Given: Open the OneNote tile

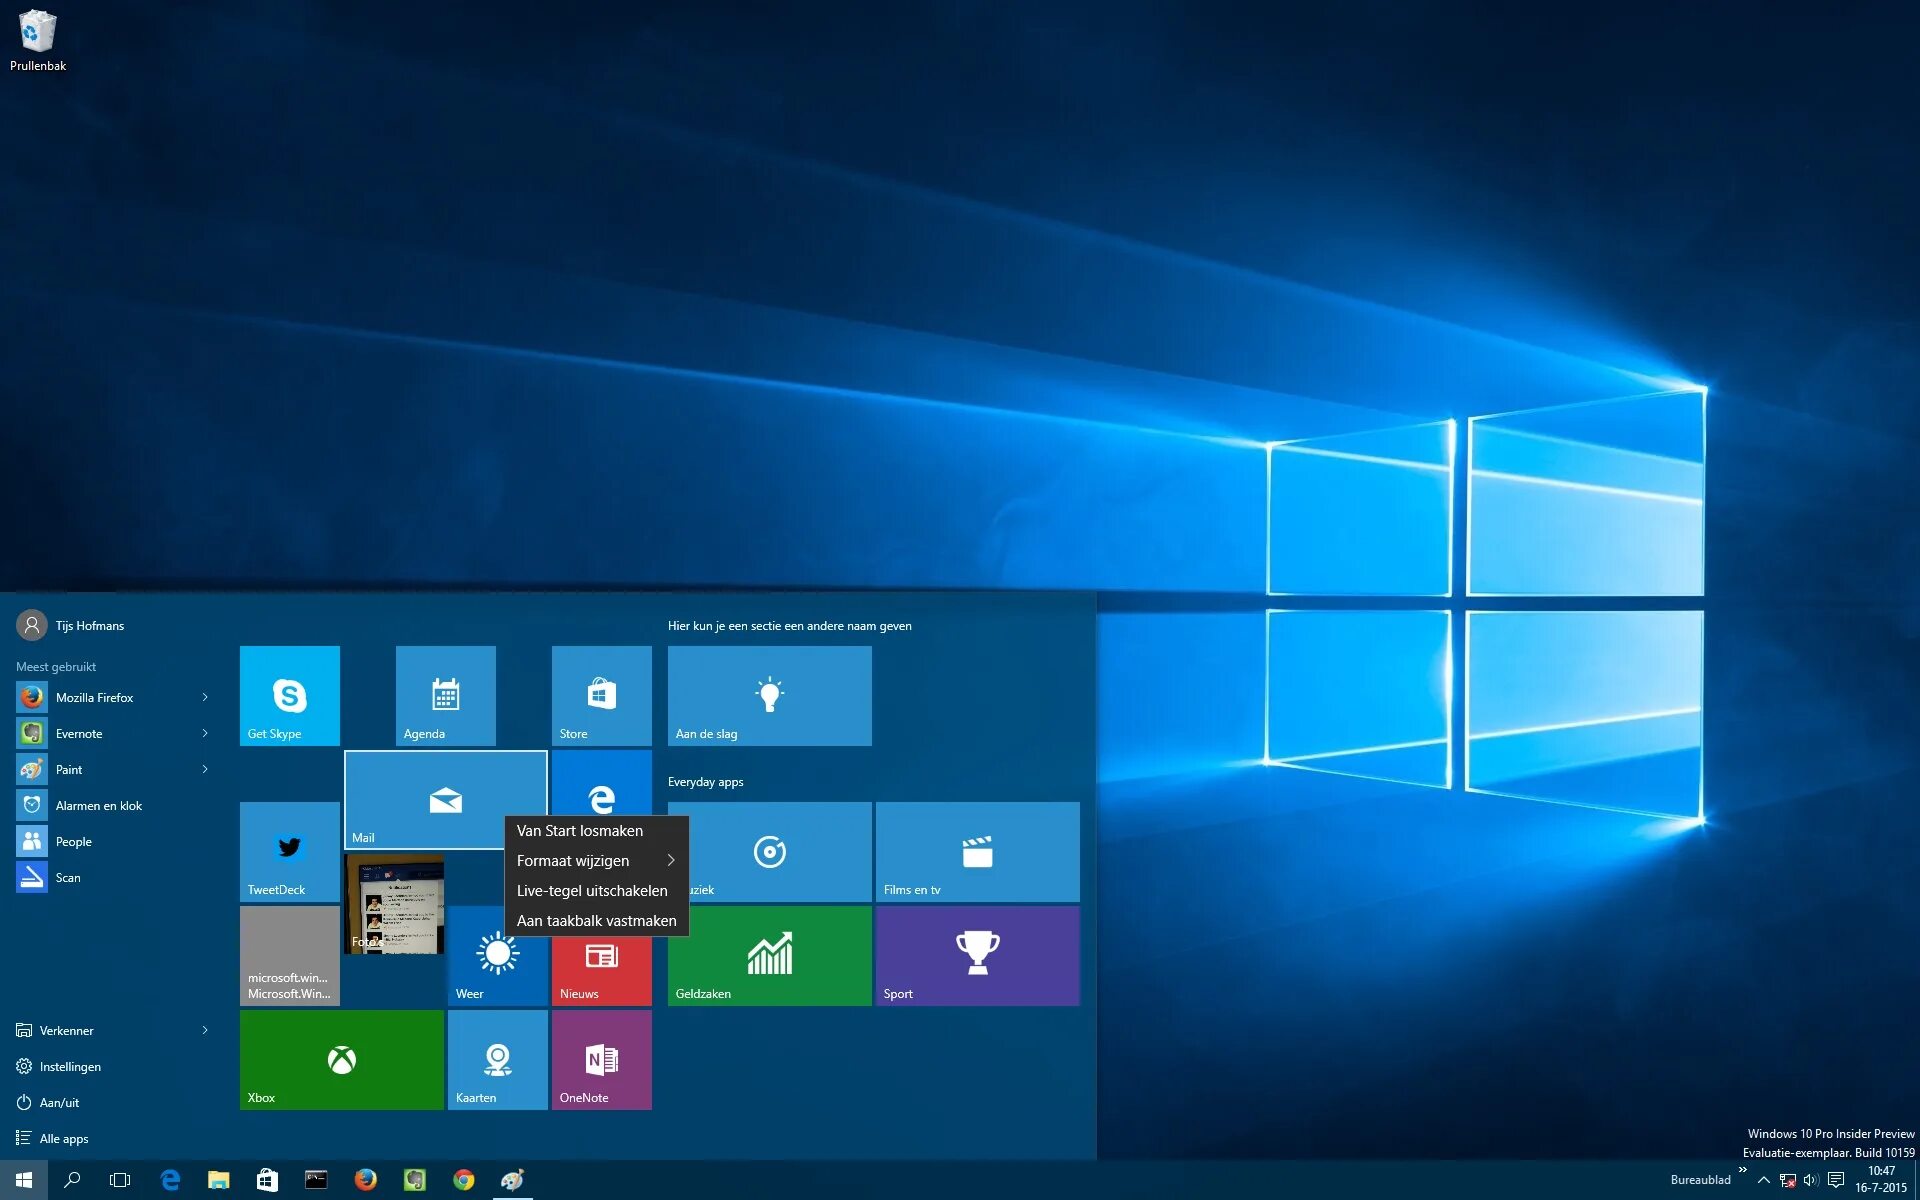Looking at the screenshot, I should pos(601,1059).
